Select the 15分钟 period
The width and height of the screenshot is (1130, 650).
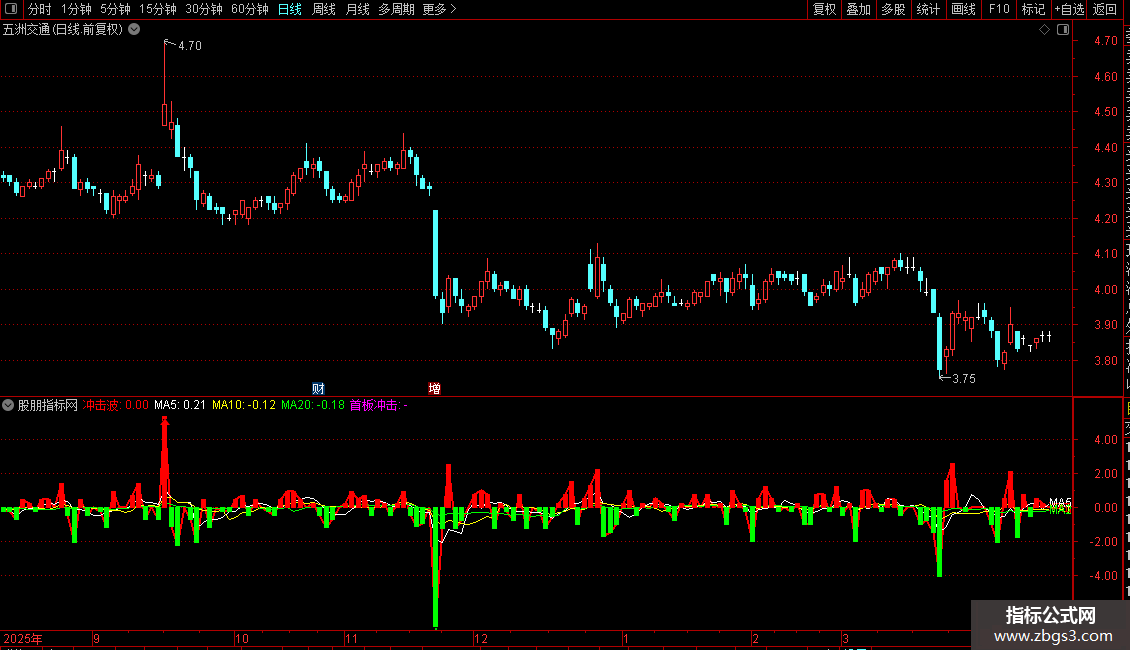158,9
